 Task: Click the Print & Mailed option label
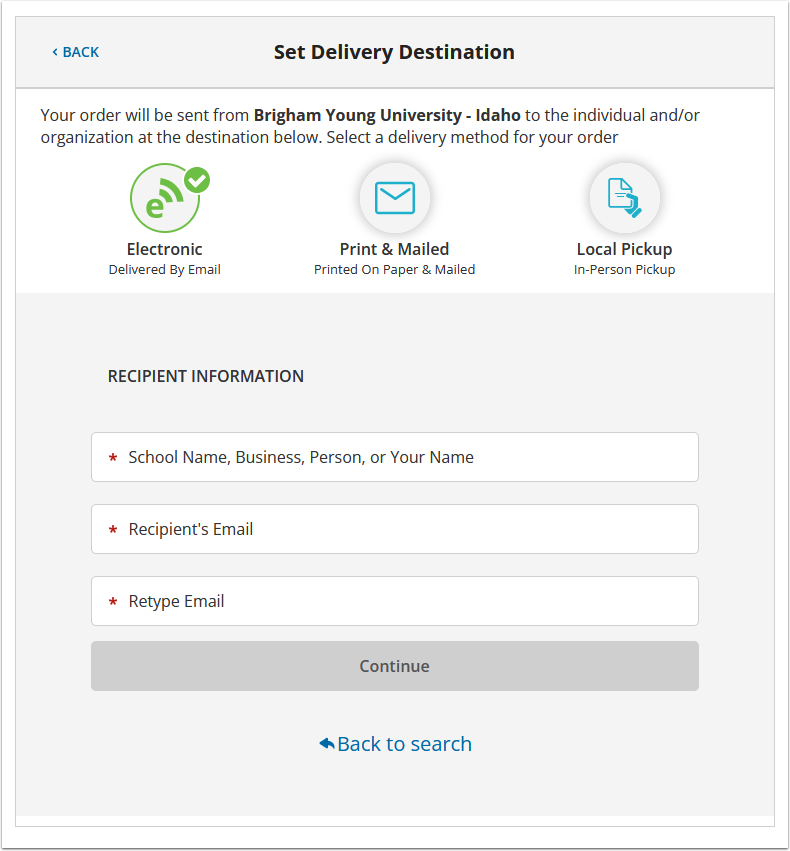click(x=394, y=249)
